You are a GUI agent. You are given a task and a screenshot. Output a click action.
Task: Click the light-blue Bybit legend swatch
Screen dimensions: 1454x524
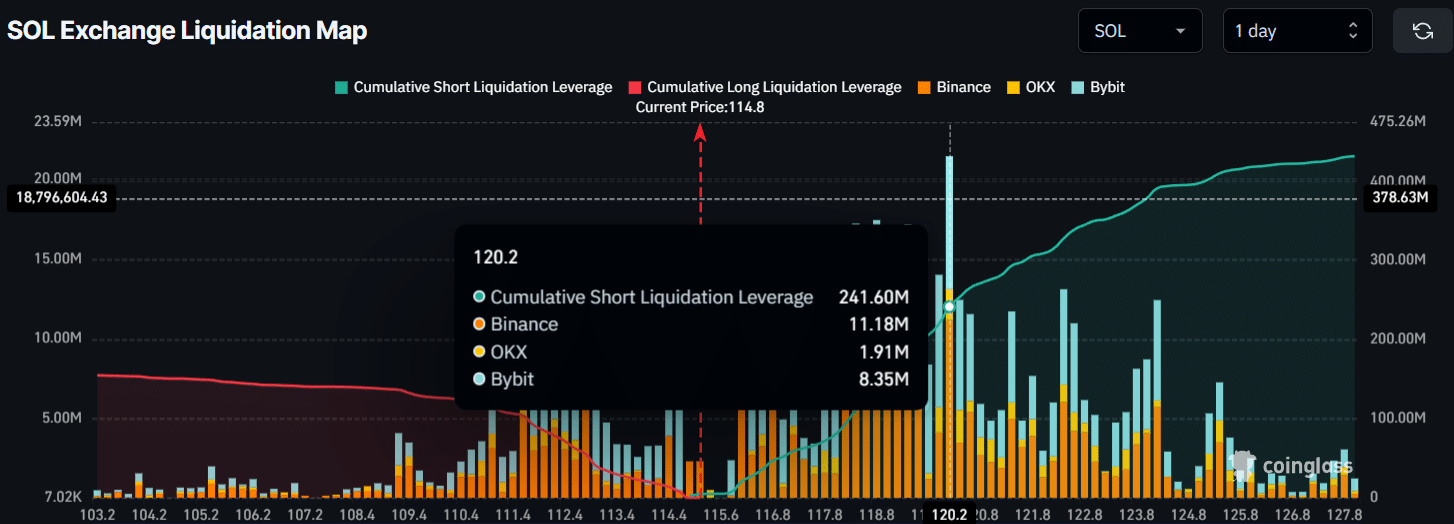click(x=1078, y=87)
